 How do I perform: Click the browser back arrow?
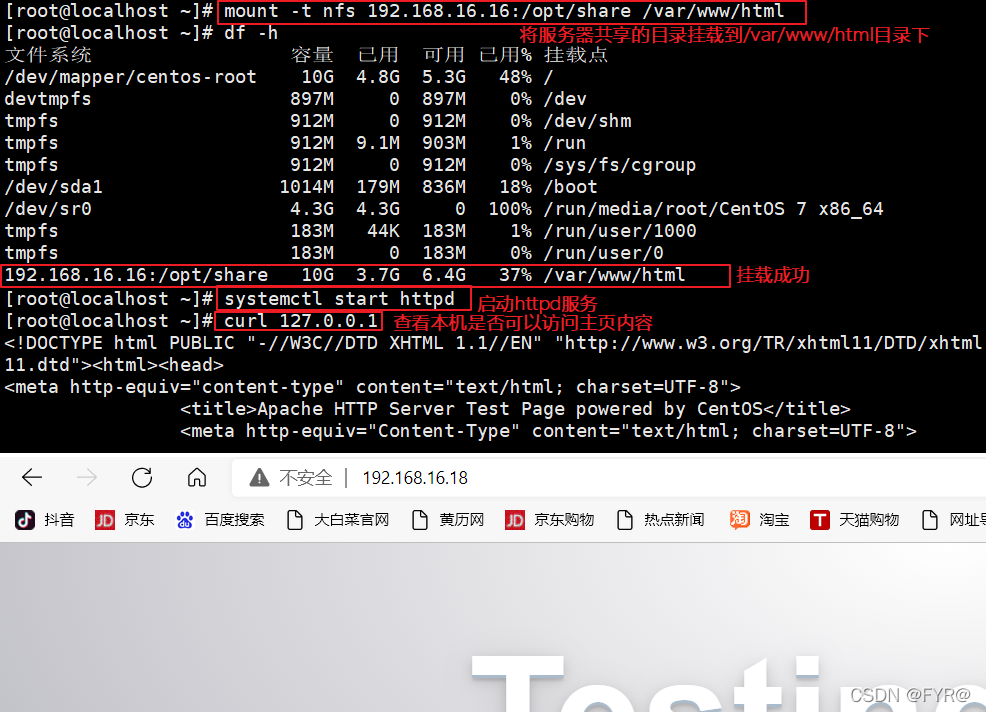click(31, 477)
